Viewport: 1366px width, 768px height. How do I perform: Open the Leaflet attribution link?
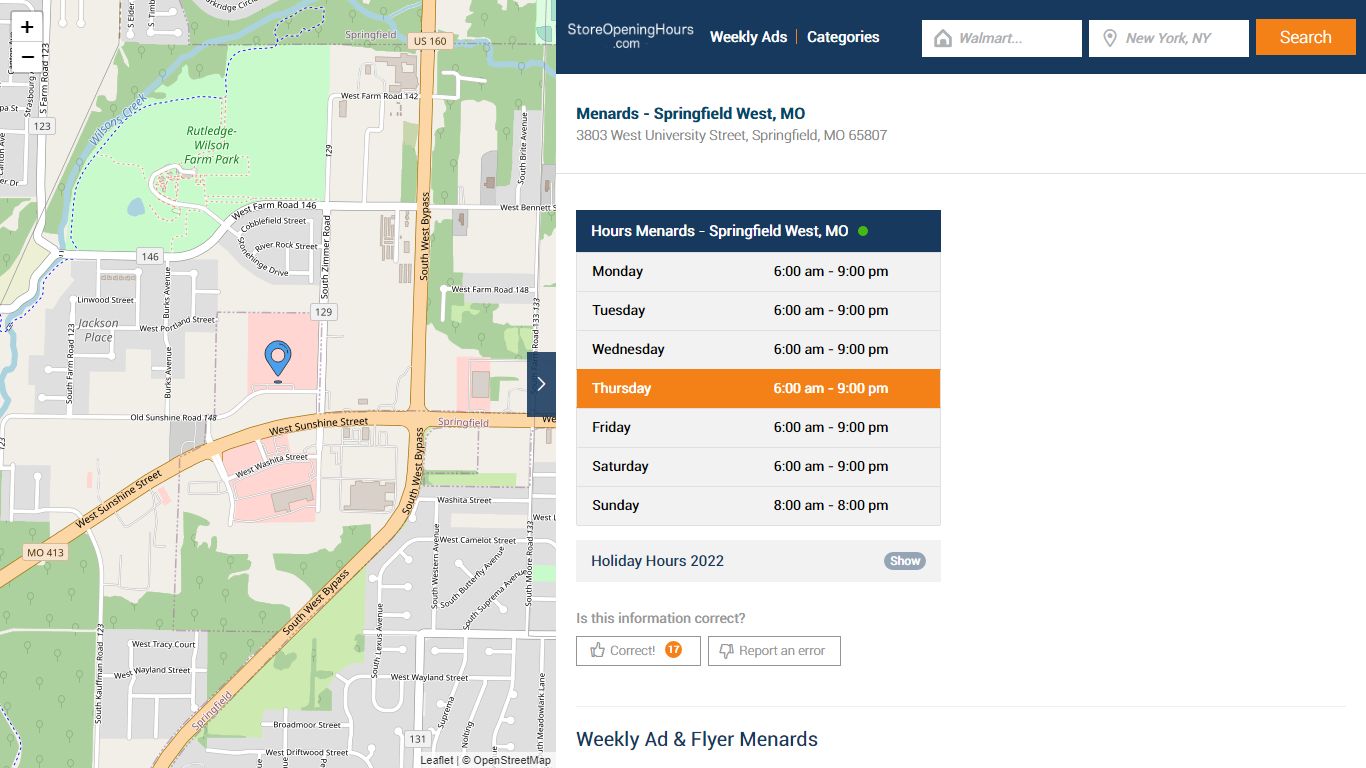(437, 760)
